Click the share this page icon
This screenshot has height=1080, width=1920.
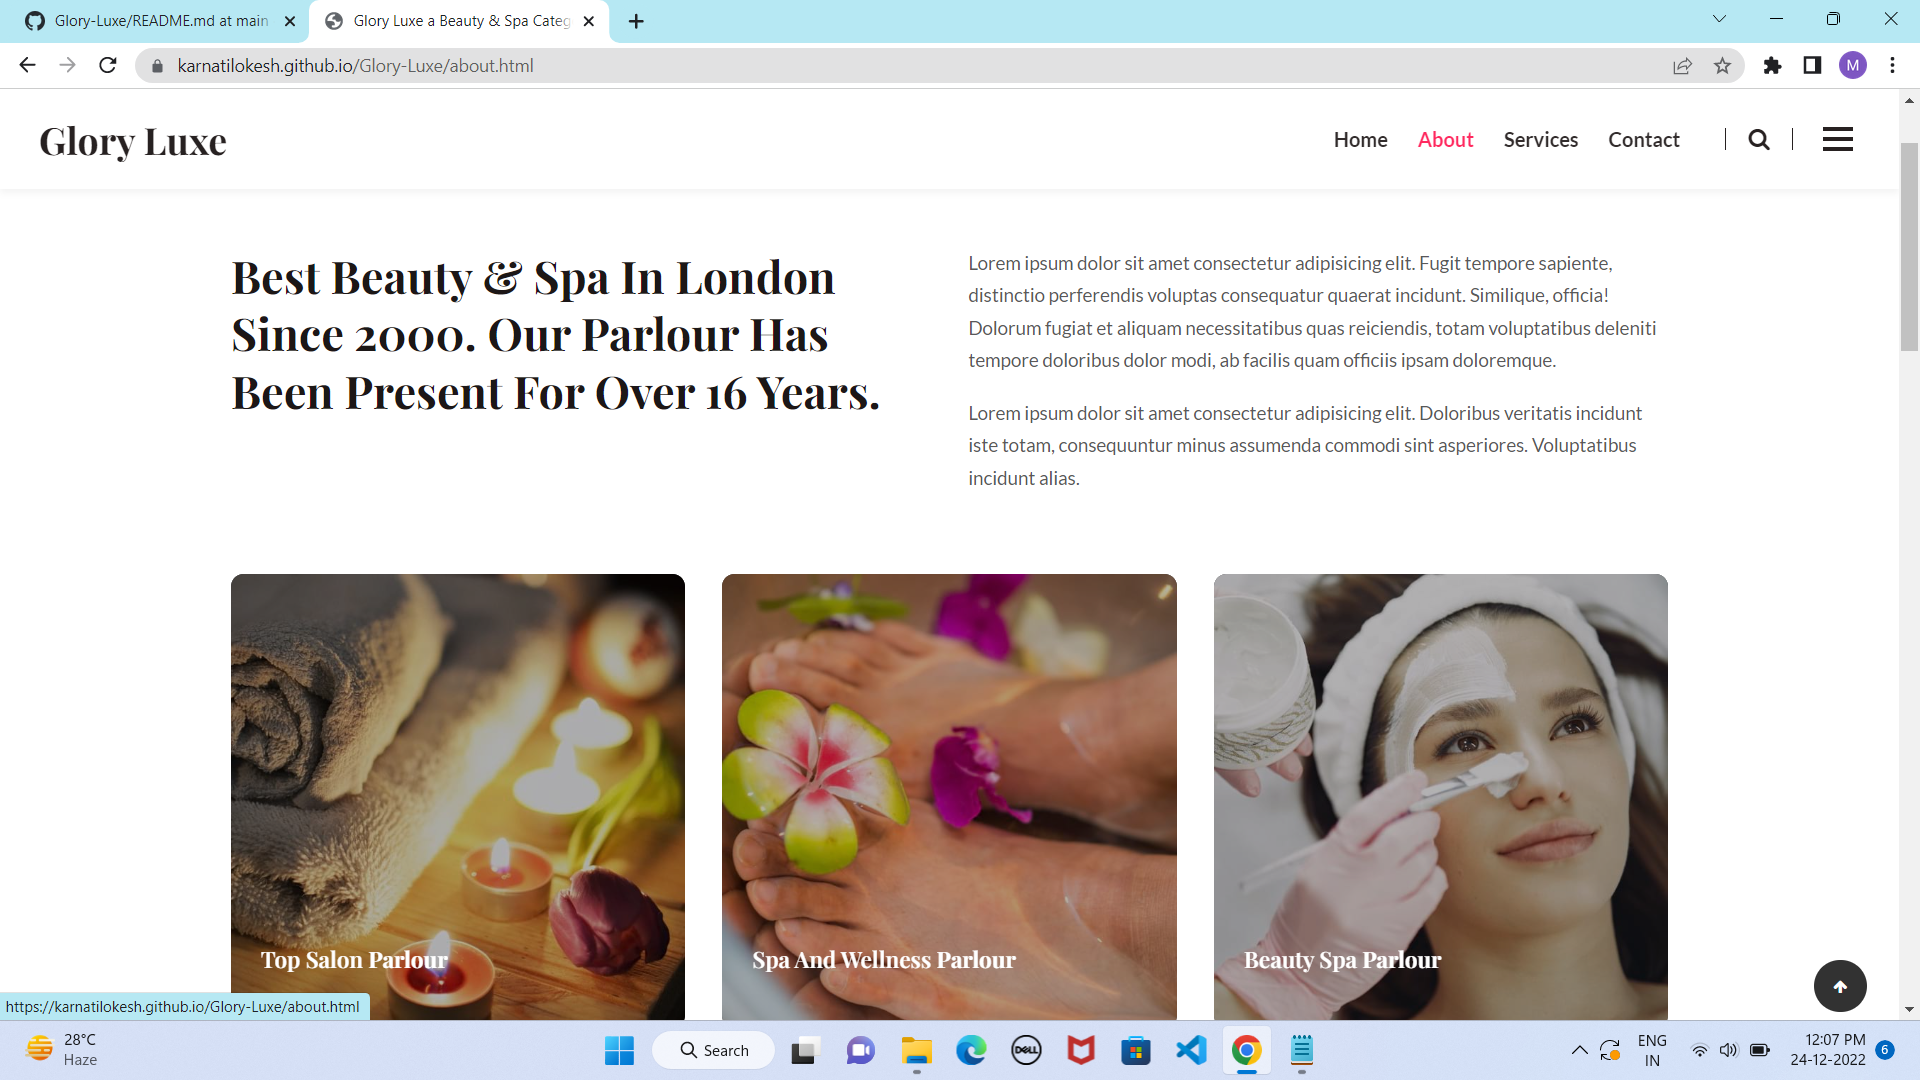pos(1682,66)
